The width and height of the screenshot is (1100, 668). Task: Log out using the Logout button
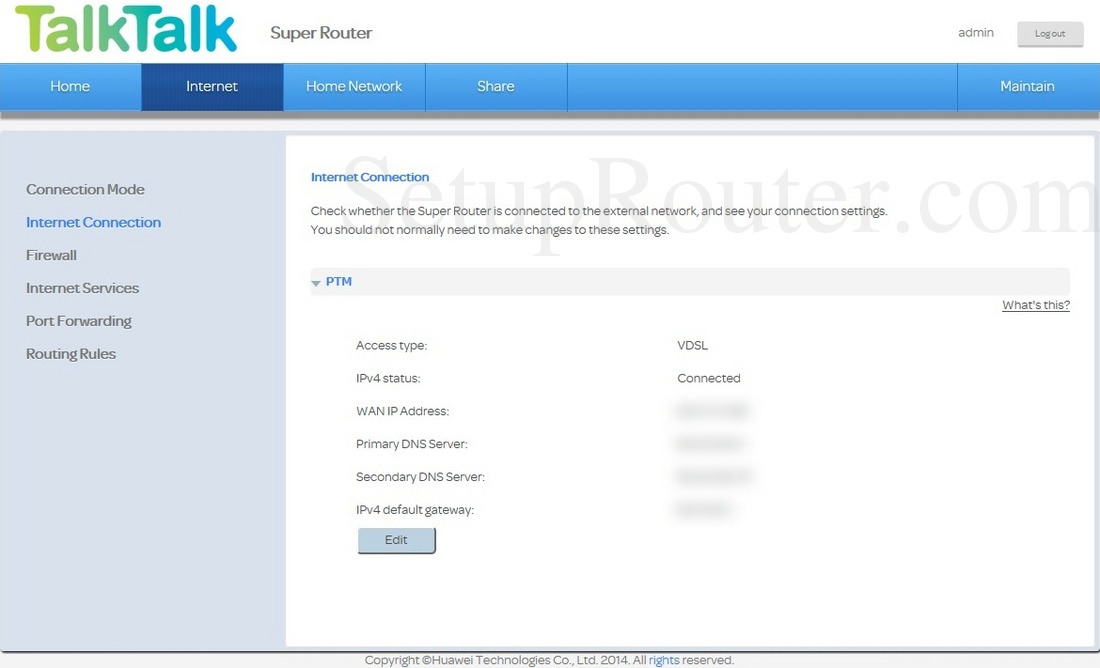(x=1049, y=34)
